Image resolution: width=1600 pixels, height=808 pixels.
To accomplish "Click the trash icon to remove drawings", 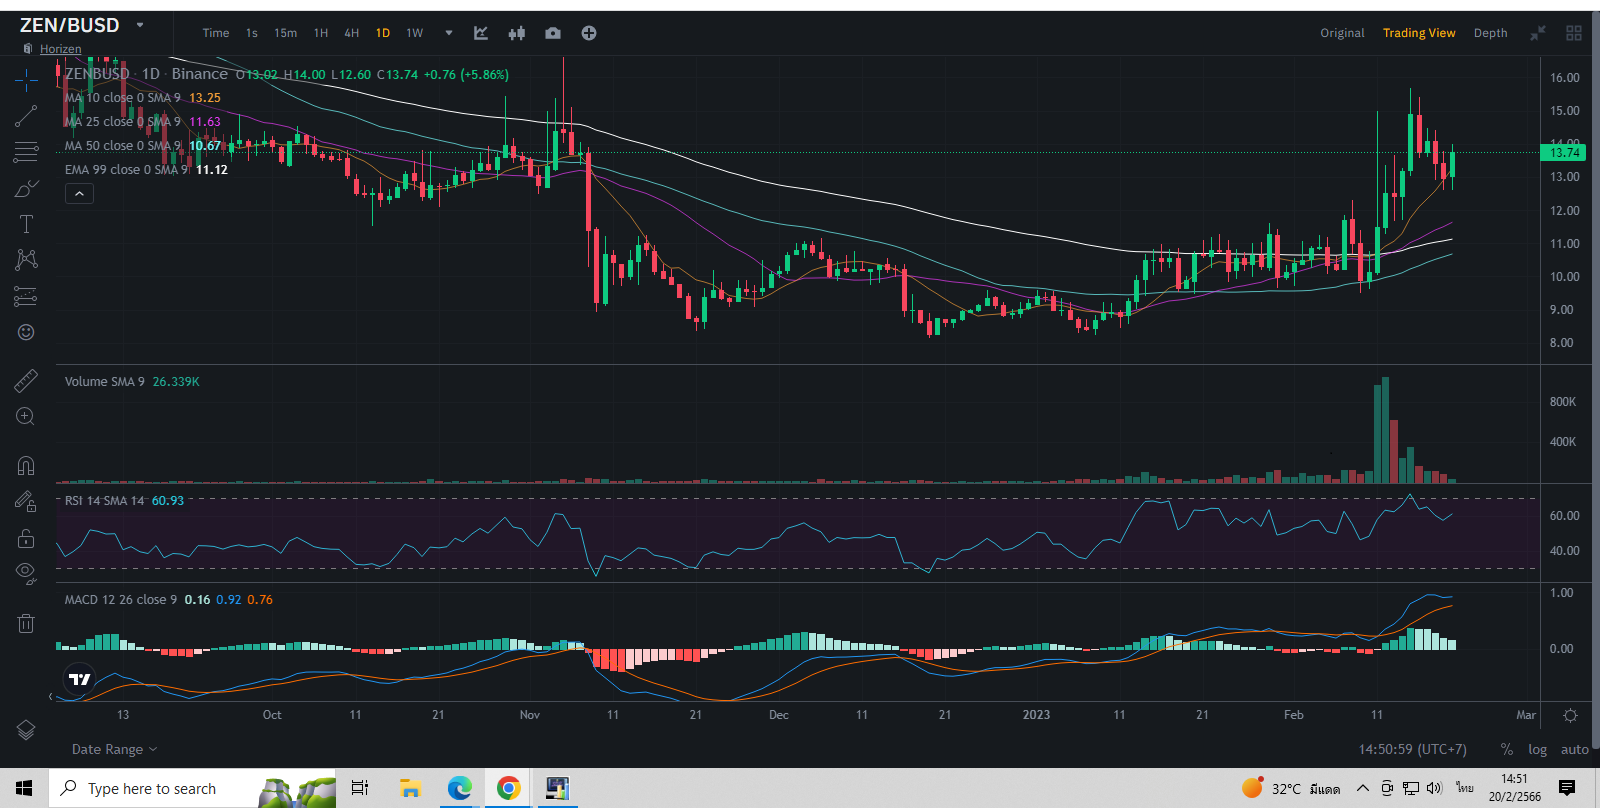I will 26,624.
